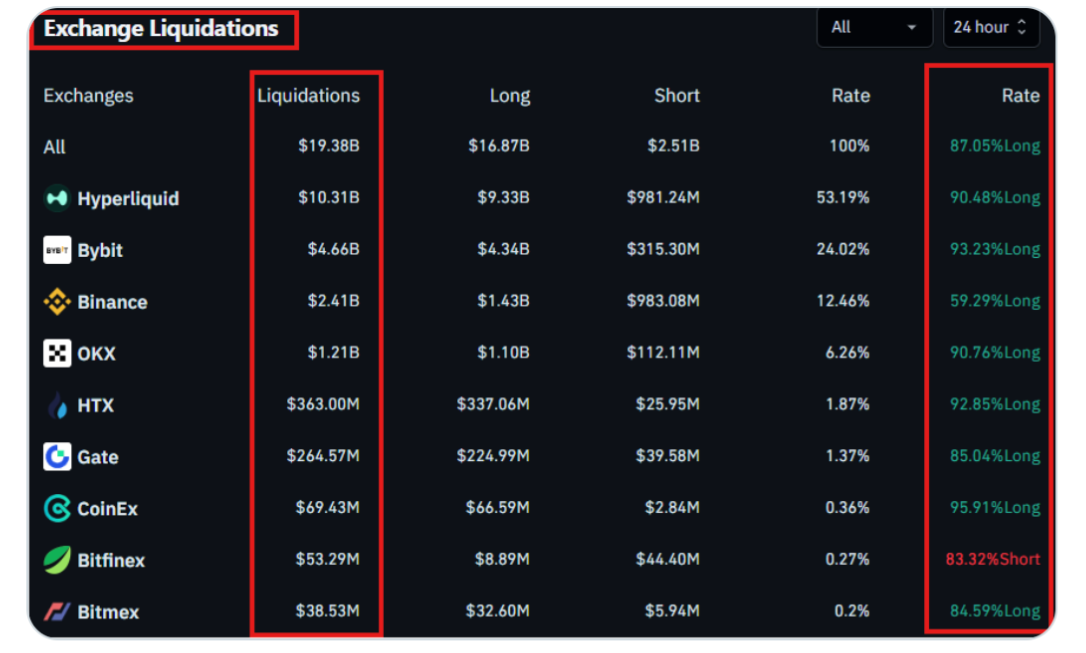This screenshot has width=1086, height=653.
Task: Select the All exchanges summary row
Action: tap(55, 147)
